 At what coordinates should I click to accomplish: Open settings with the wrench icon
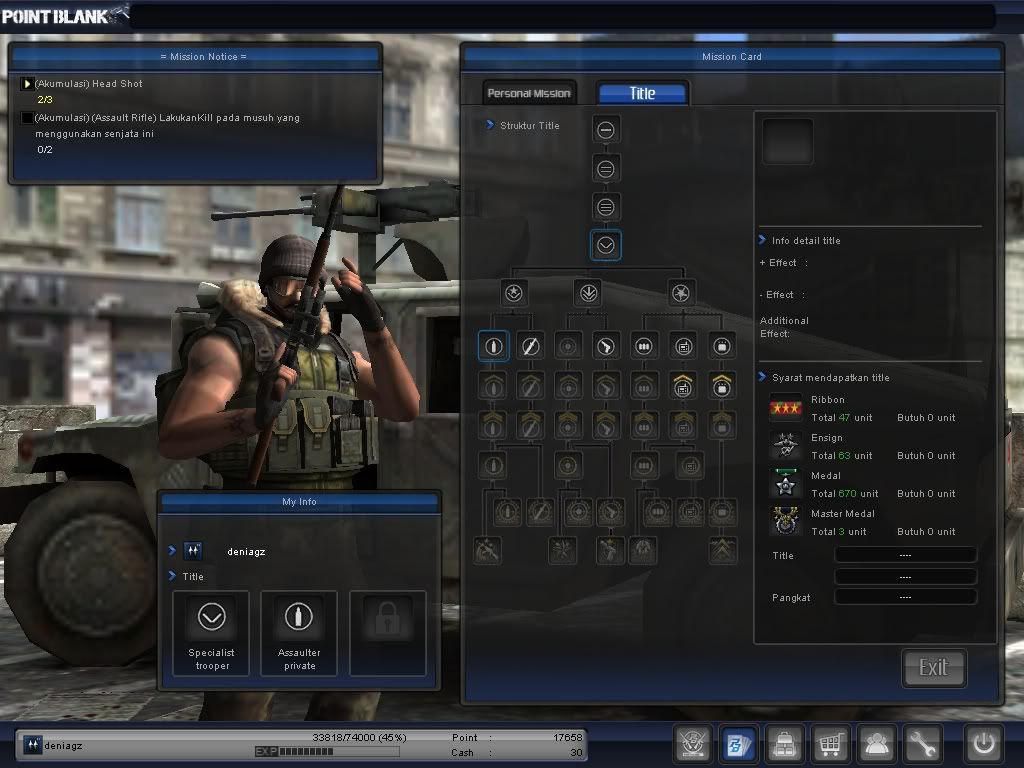(x=923, y=744)
